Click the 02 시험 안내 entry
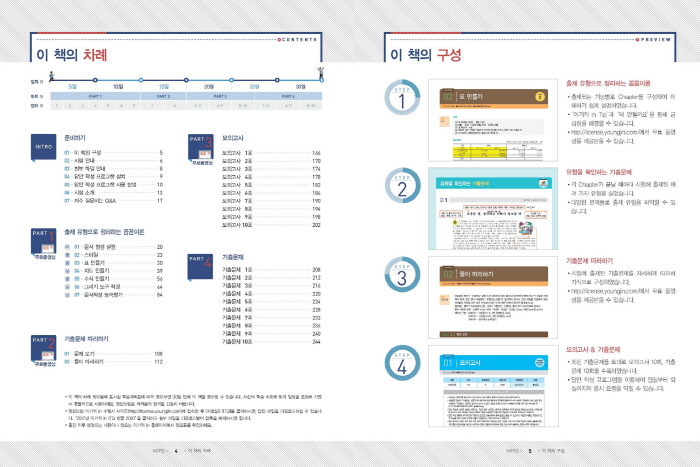Image resolution: width=700 pixels, height=467 pixels. 113,161
